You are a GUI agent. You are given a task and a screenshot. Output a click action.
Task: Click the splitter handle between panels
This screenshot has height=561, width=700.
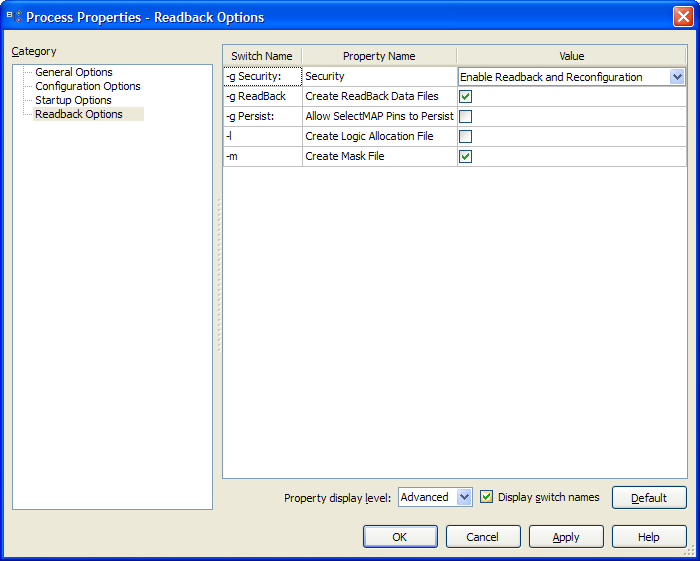(x=219, y=275)
